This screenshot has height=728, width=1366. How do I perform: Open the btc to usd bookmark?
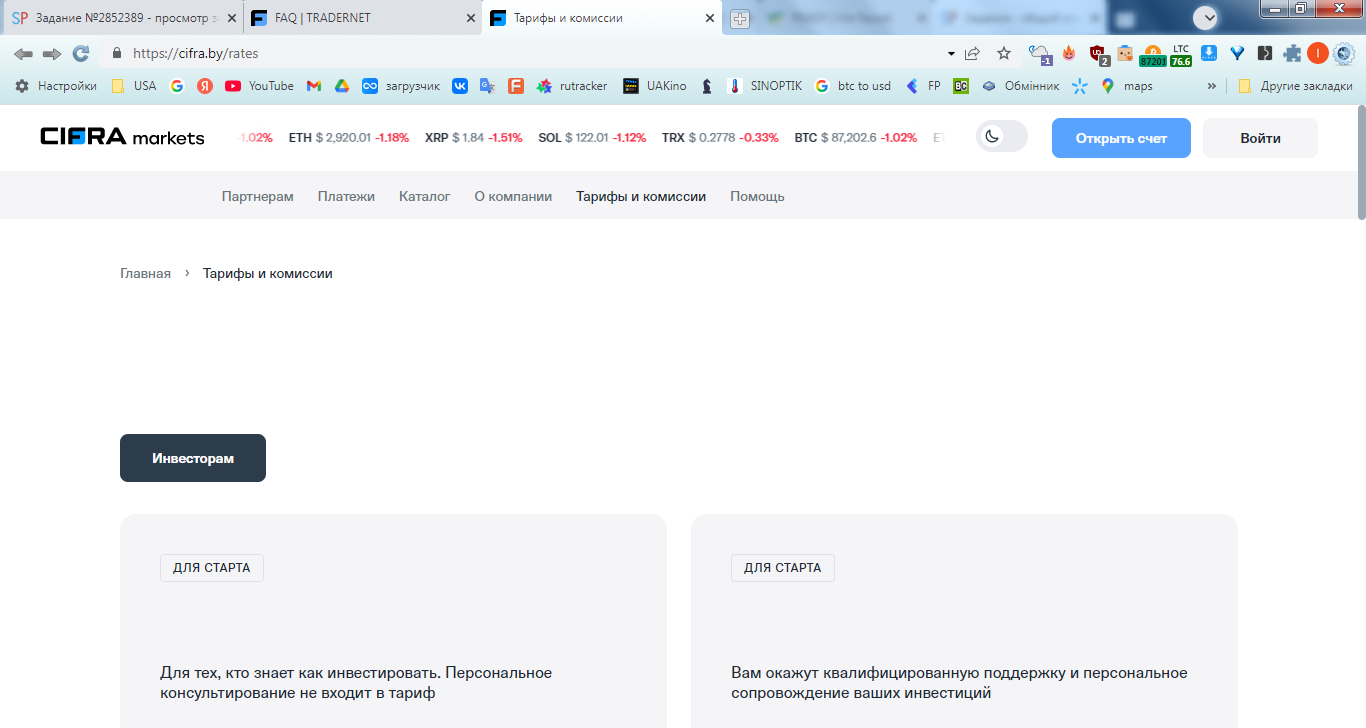click(x=853, y=86)
